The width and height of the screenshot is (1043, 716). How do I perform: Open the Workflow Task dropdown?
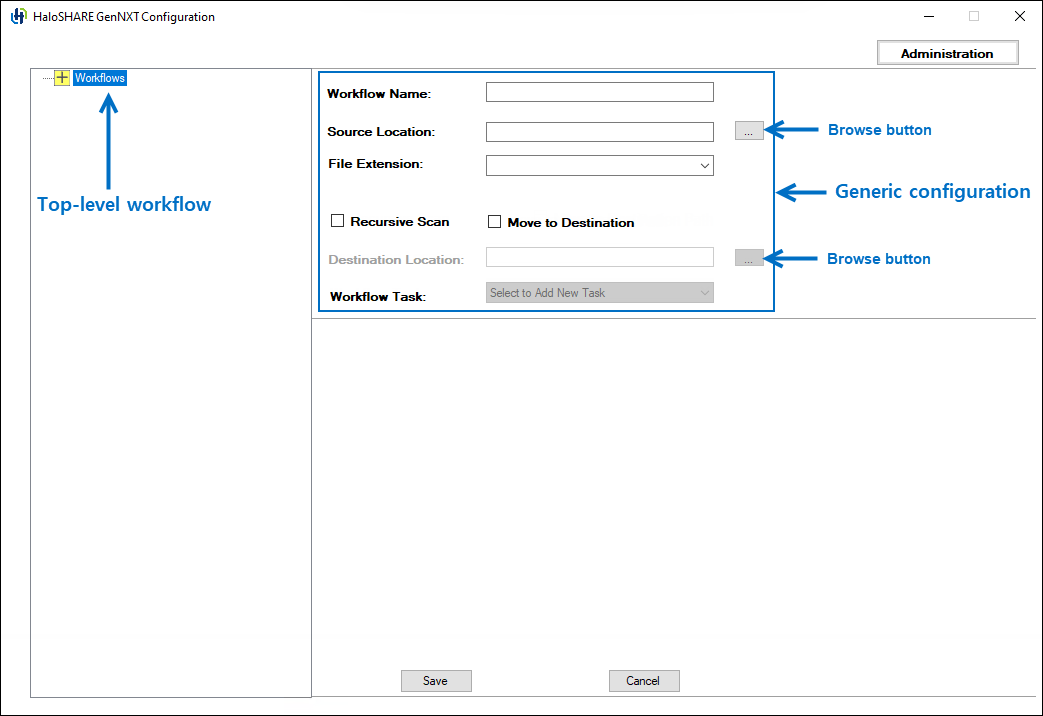(x=599, y=293)
